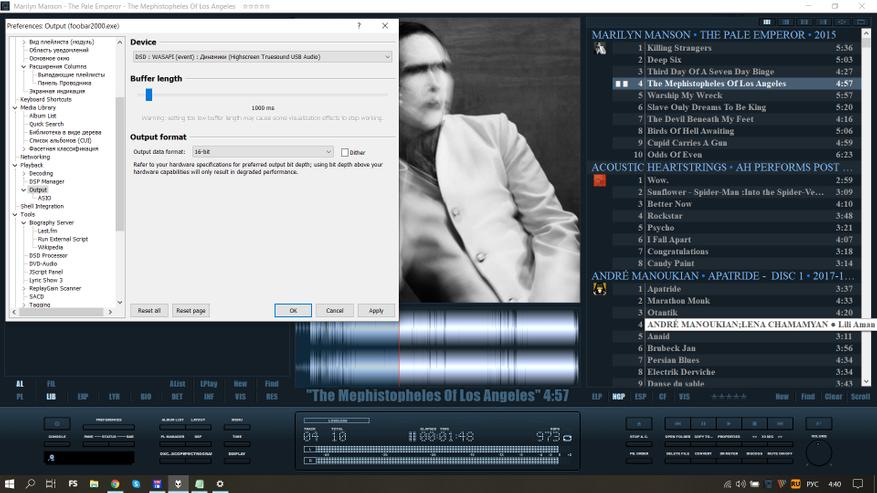Click the play transport button
The height and width of the screenshot is (493, 877).
pyautogui.click(x=729, y=424)
